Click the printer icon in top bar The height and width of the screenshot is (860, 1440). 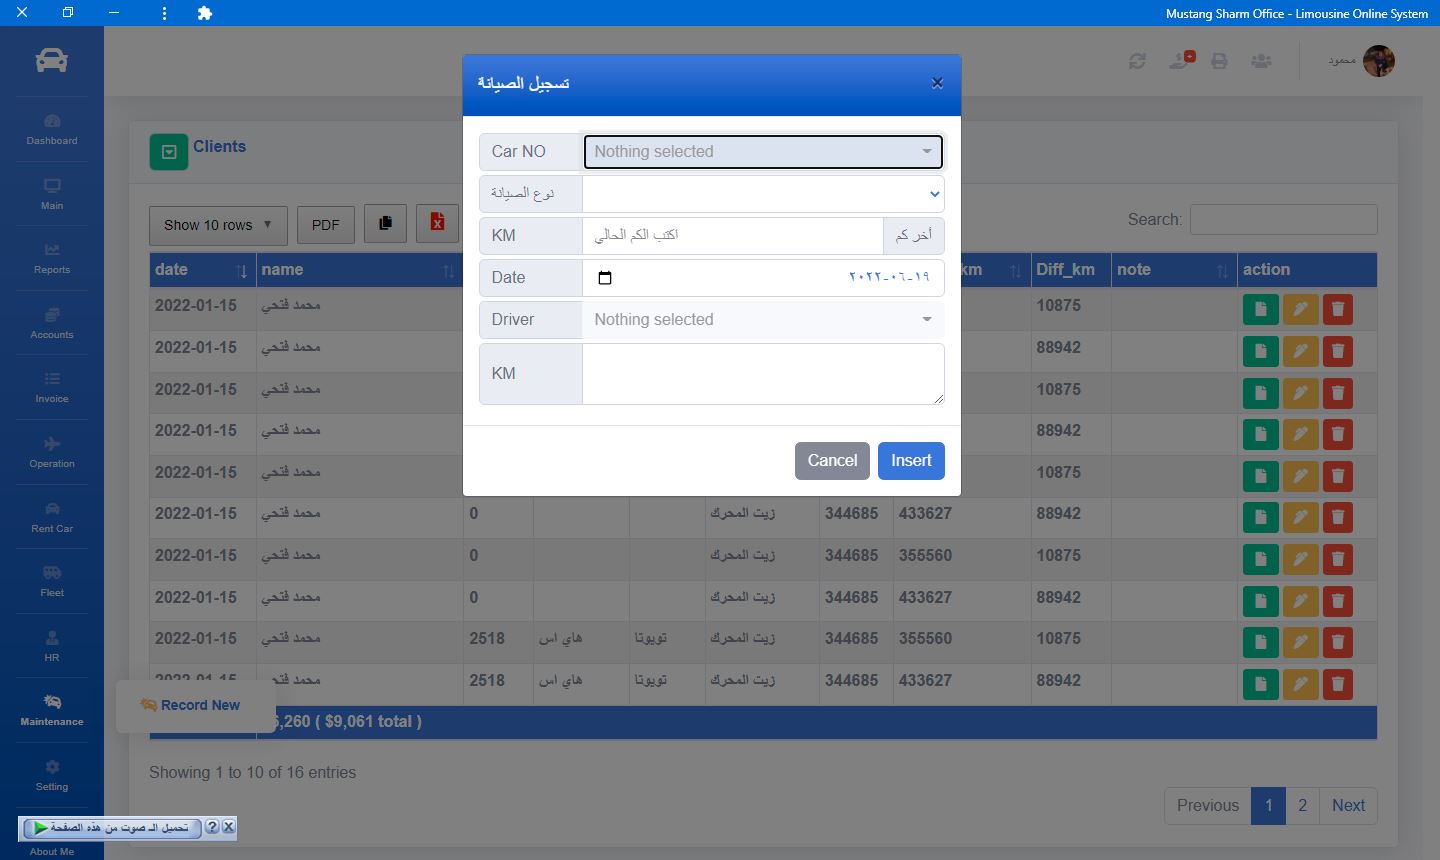pos(1219,61)
